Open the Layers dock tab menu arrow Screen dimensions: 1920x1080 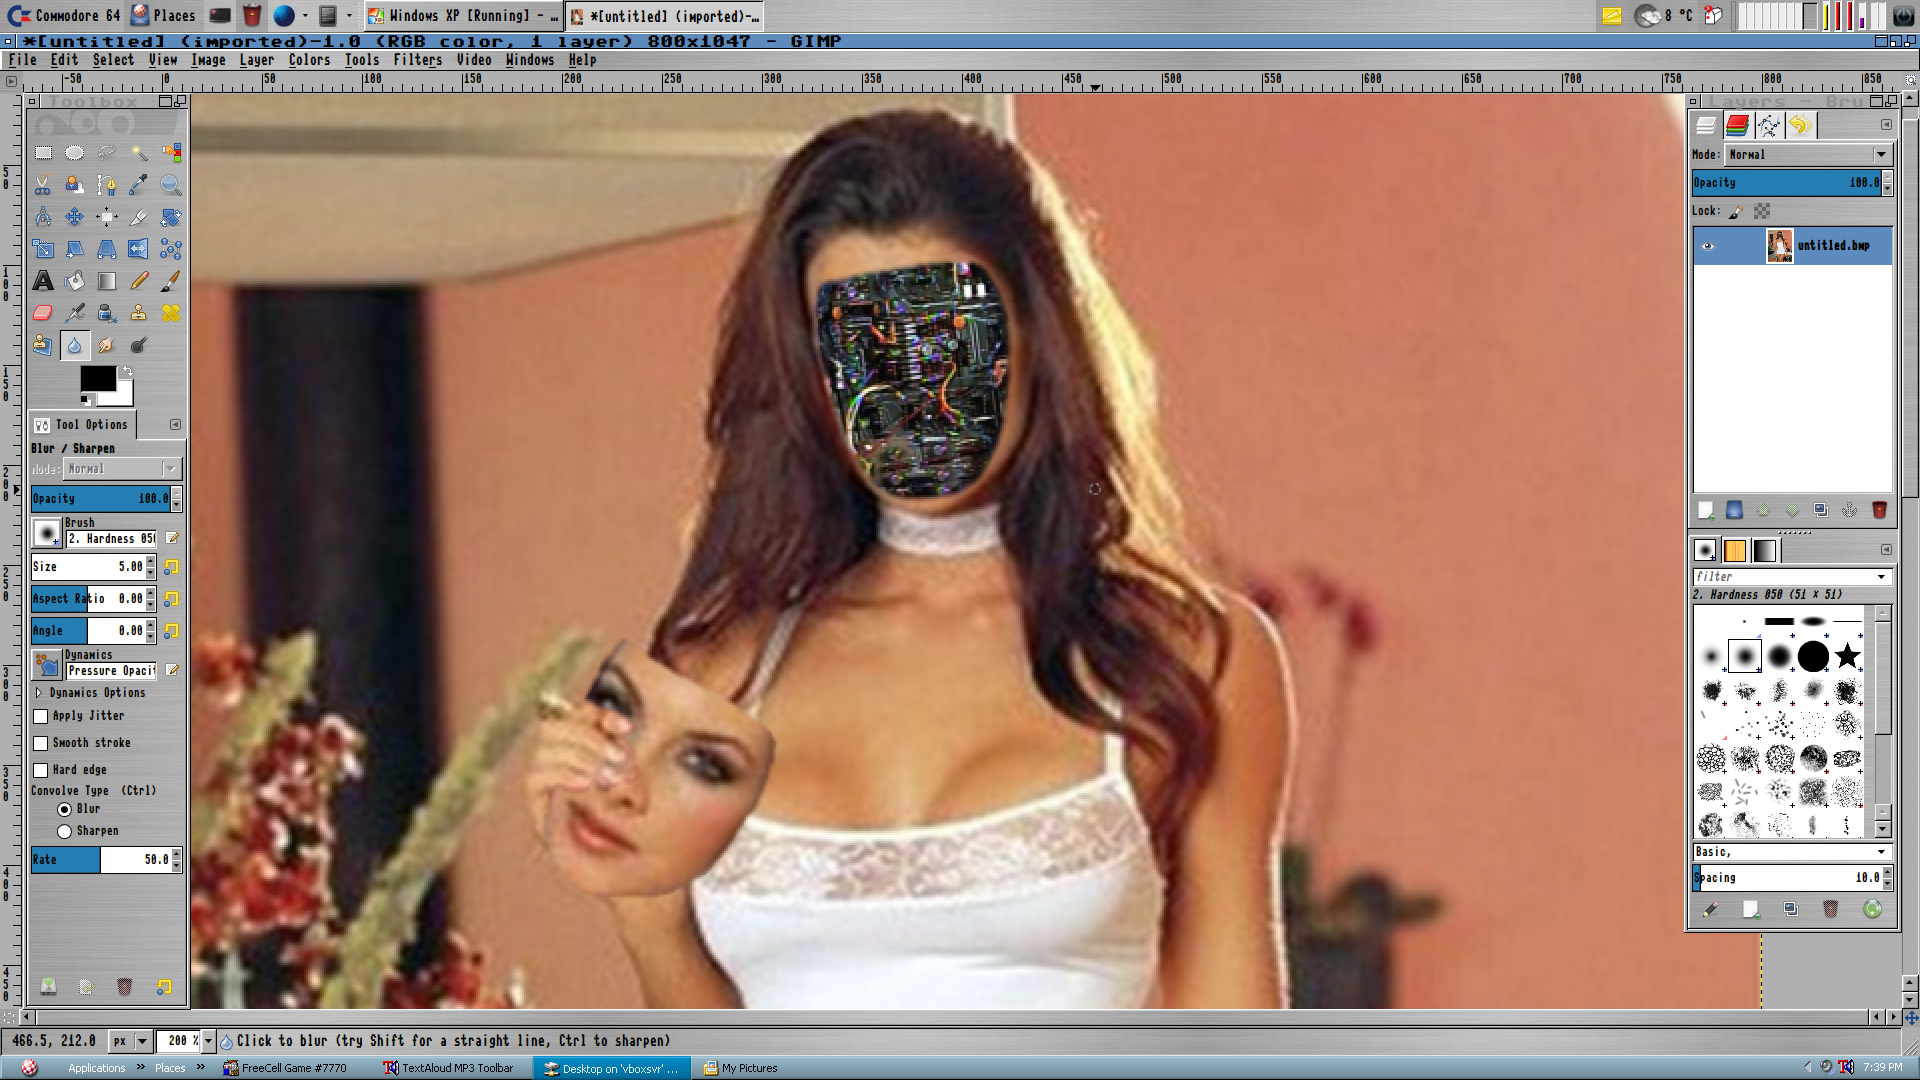(1886, 125)
